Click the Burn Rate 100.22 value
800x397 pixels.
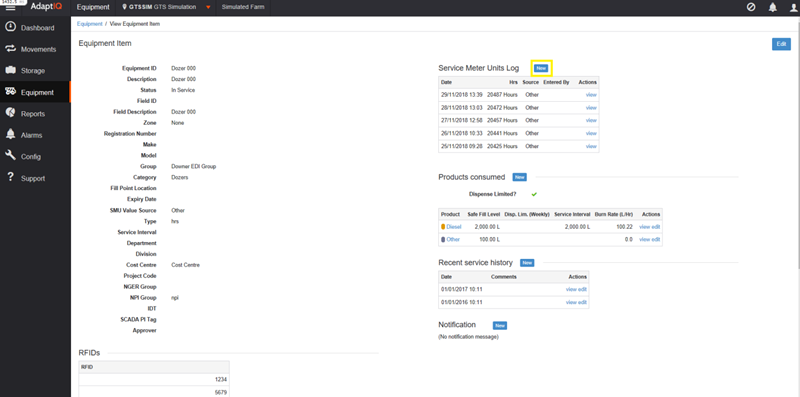pos(624,227)
